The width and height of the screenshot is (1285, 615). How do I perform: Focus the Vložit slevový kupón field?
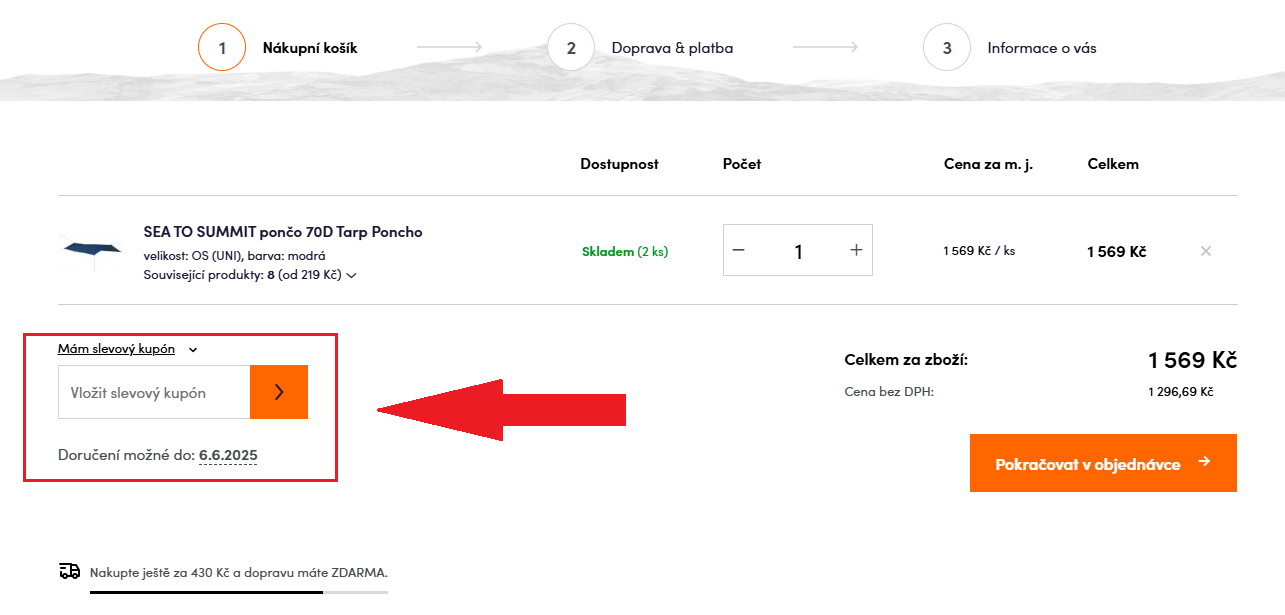154,392
